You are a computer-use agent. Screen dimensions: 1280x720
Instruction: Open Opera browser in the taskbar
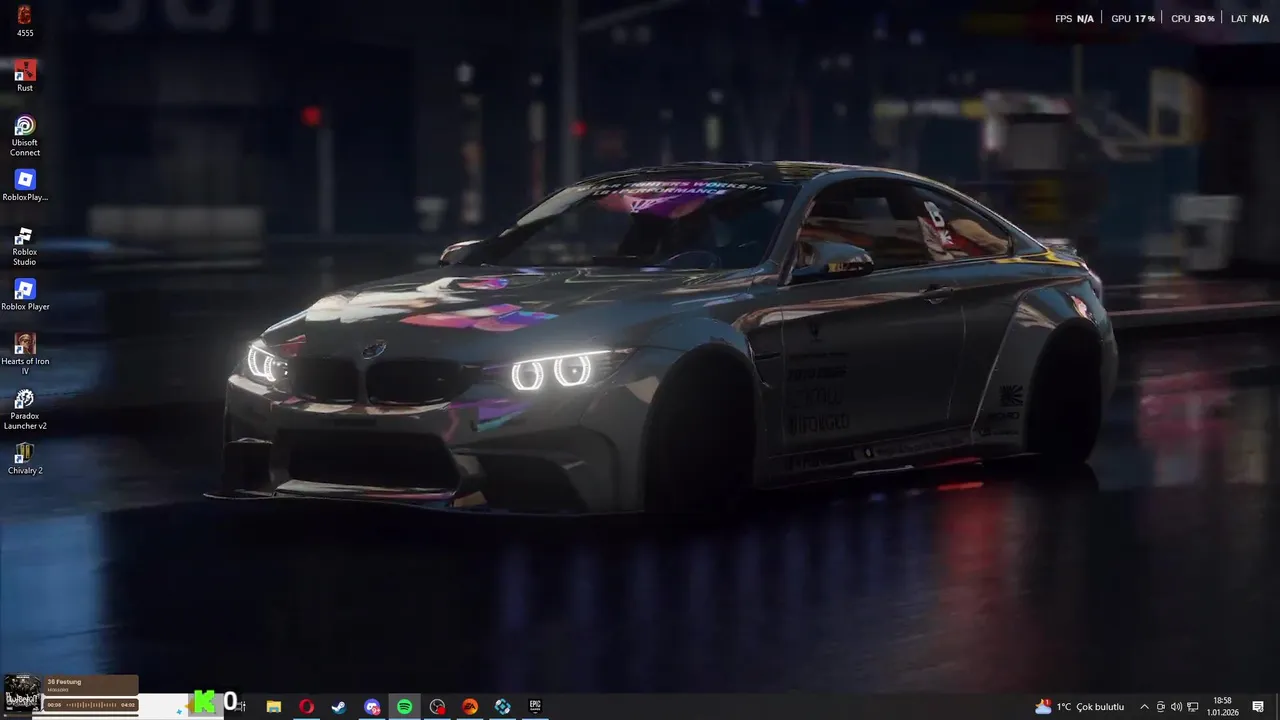tap(306, 707)
